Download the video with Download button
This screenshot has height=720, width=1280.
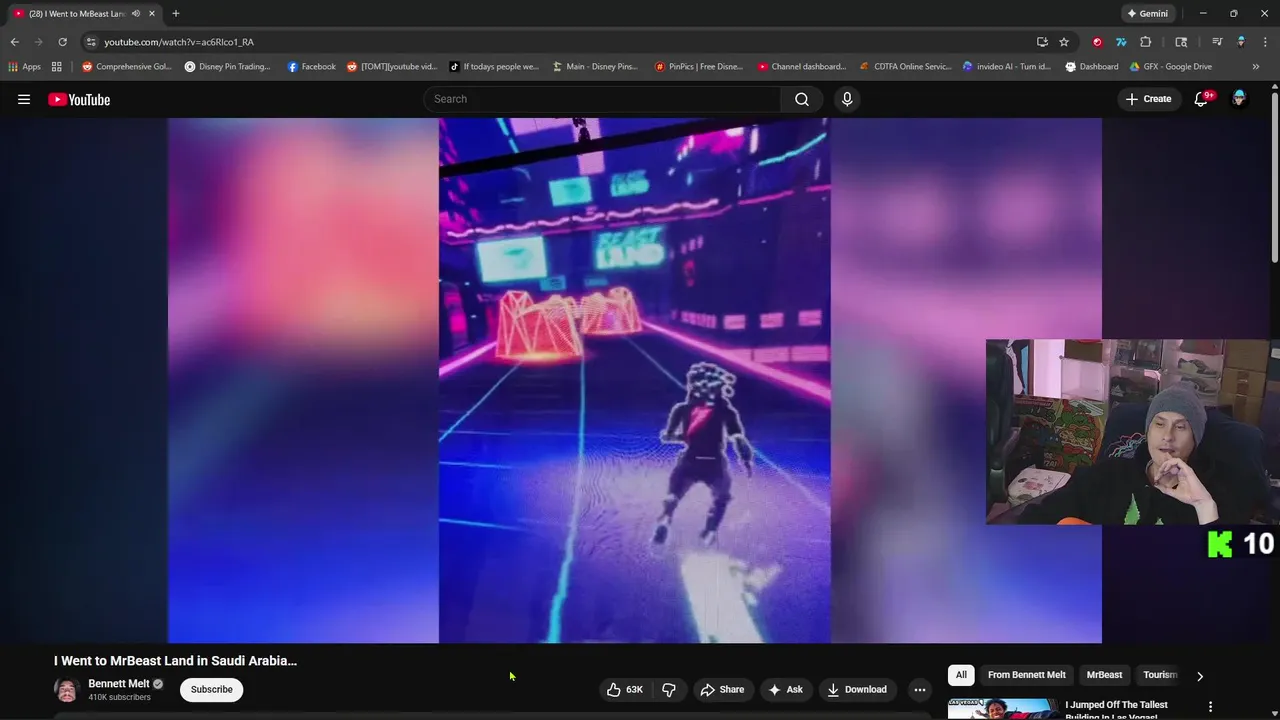[x=857, y=689]
